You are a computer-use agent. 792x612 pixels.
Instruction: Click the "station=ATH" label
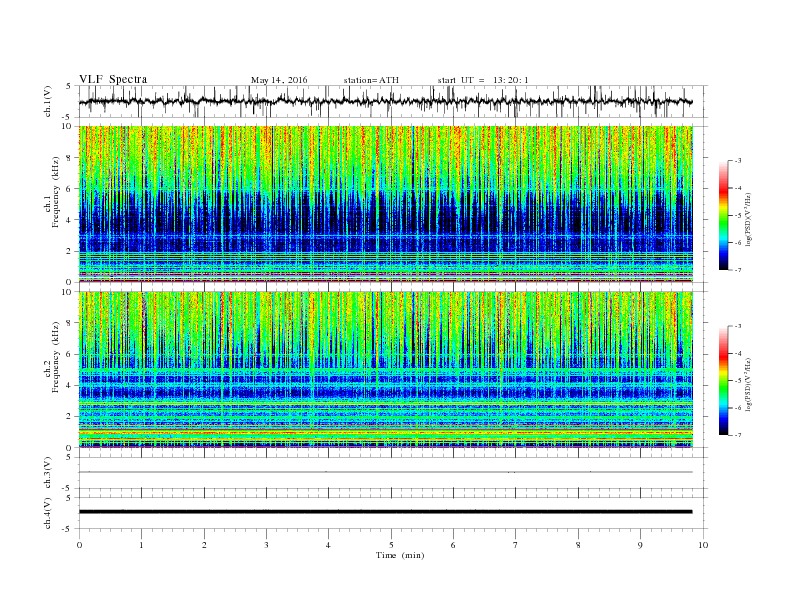coord(371,80)
